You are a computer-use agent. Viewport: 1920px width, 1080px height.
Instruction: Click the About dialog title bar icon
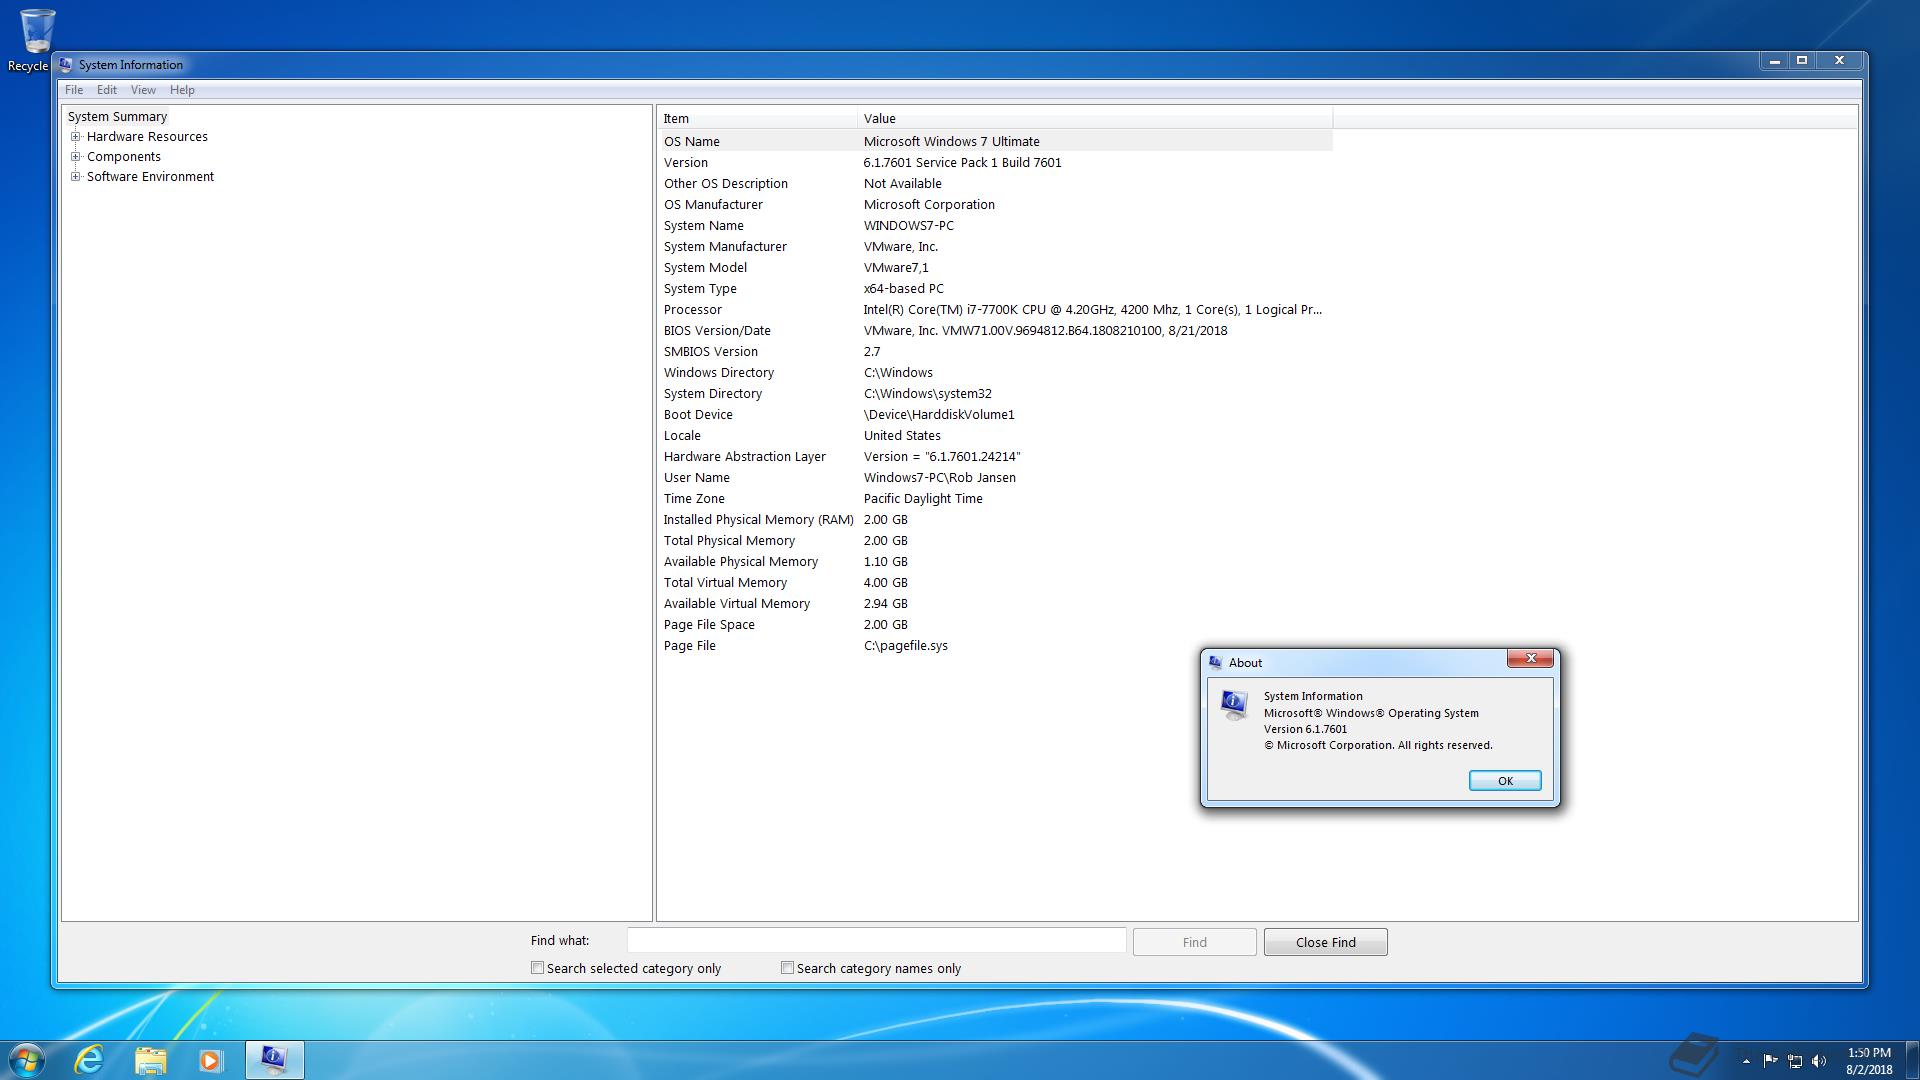coord(1215,663)
